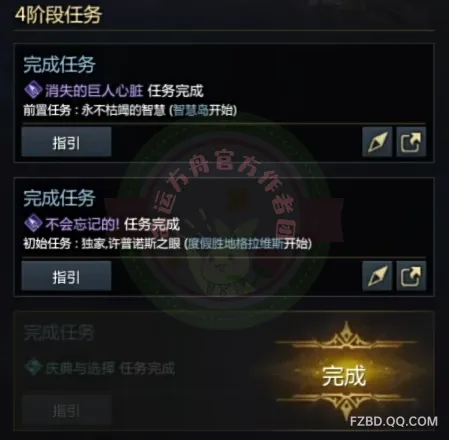Click the dimmed 指引 button in third card

[66, 410]
